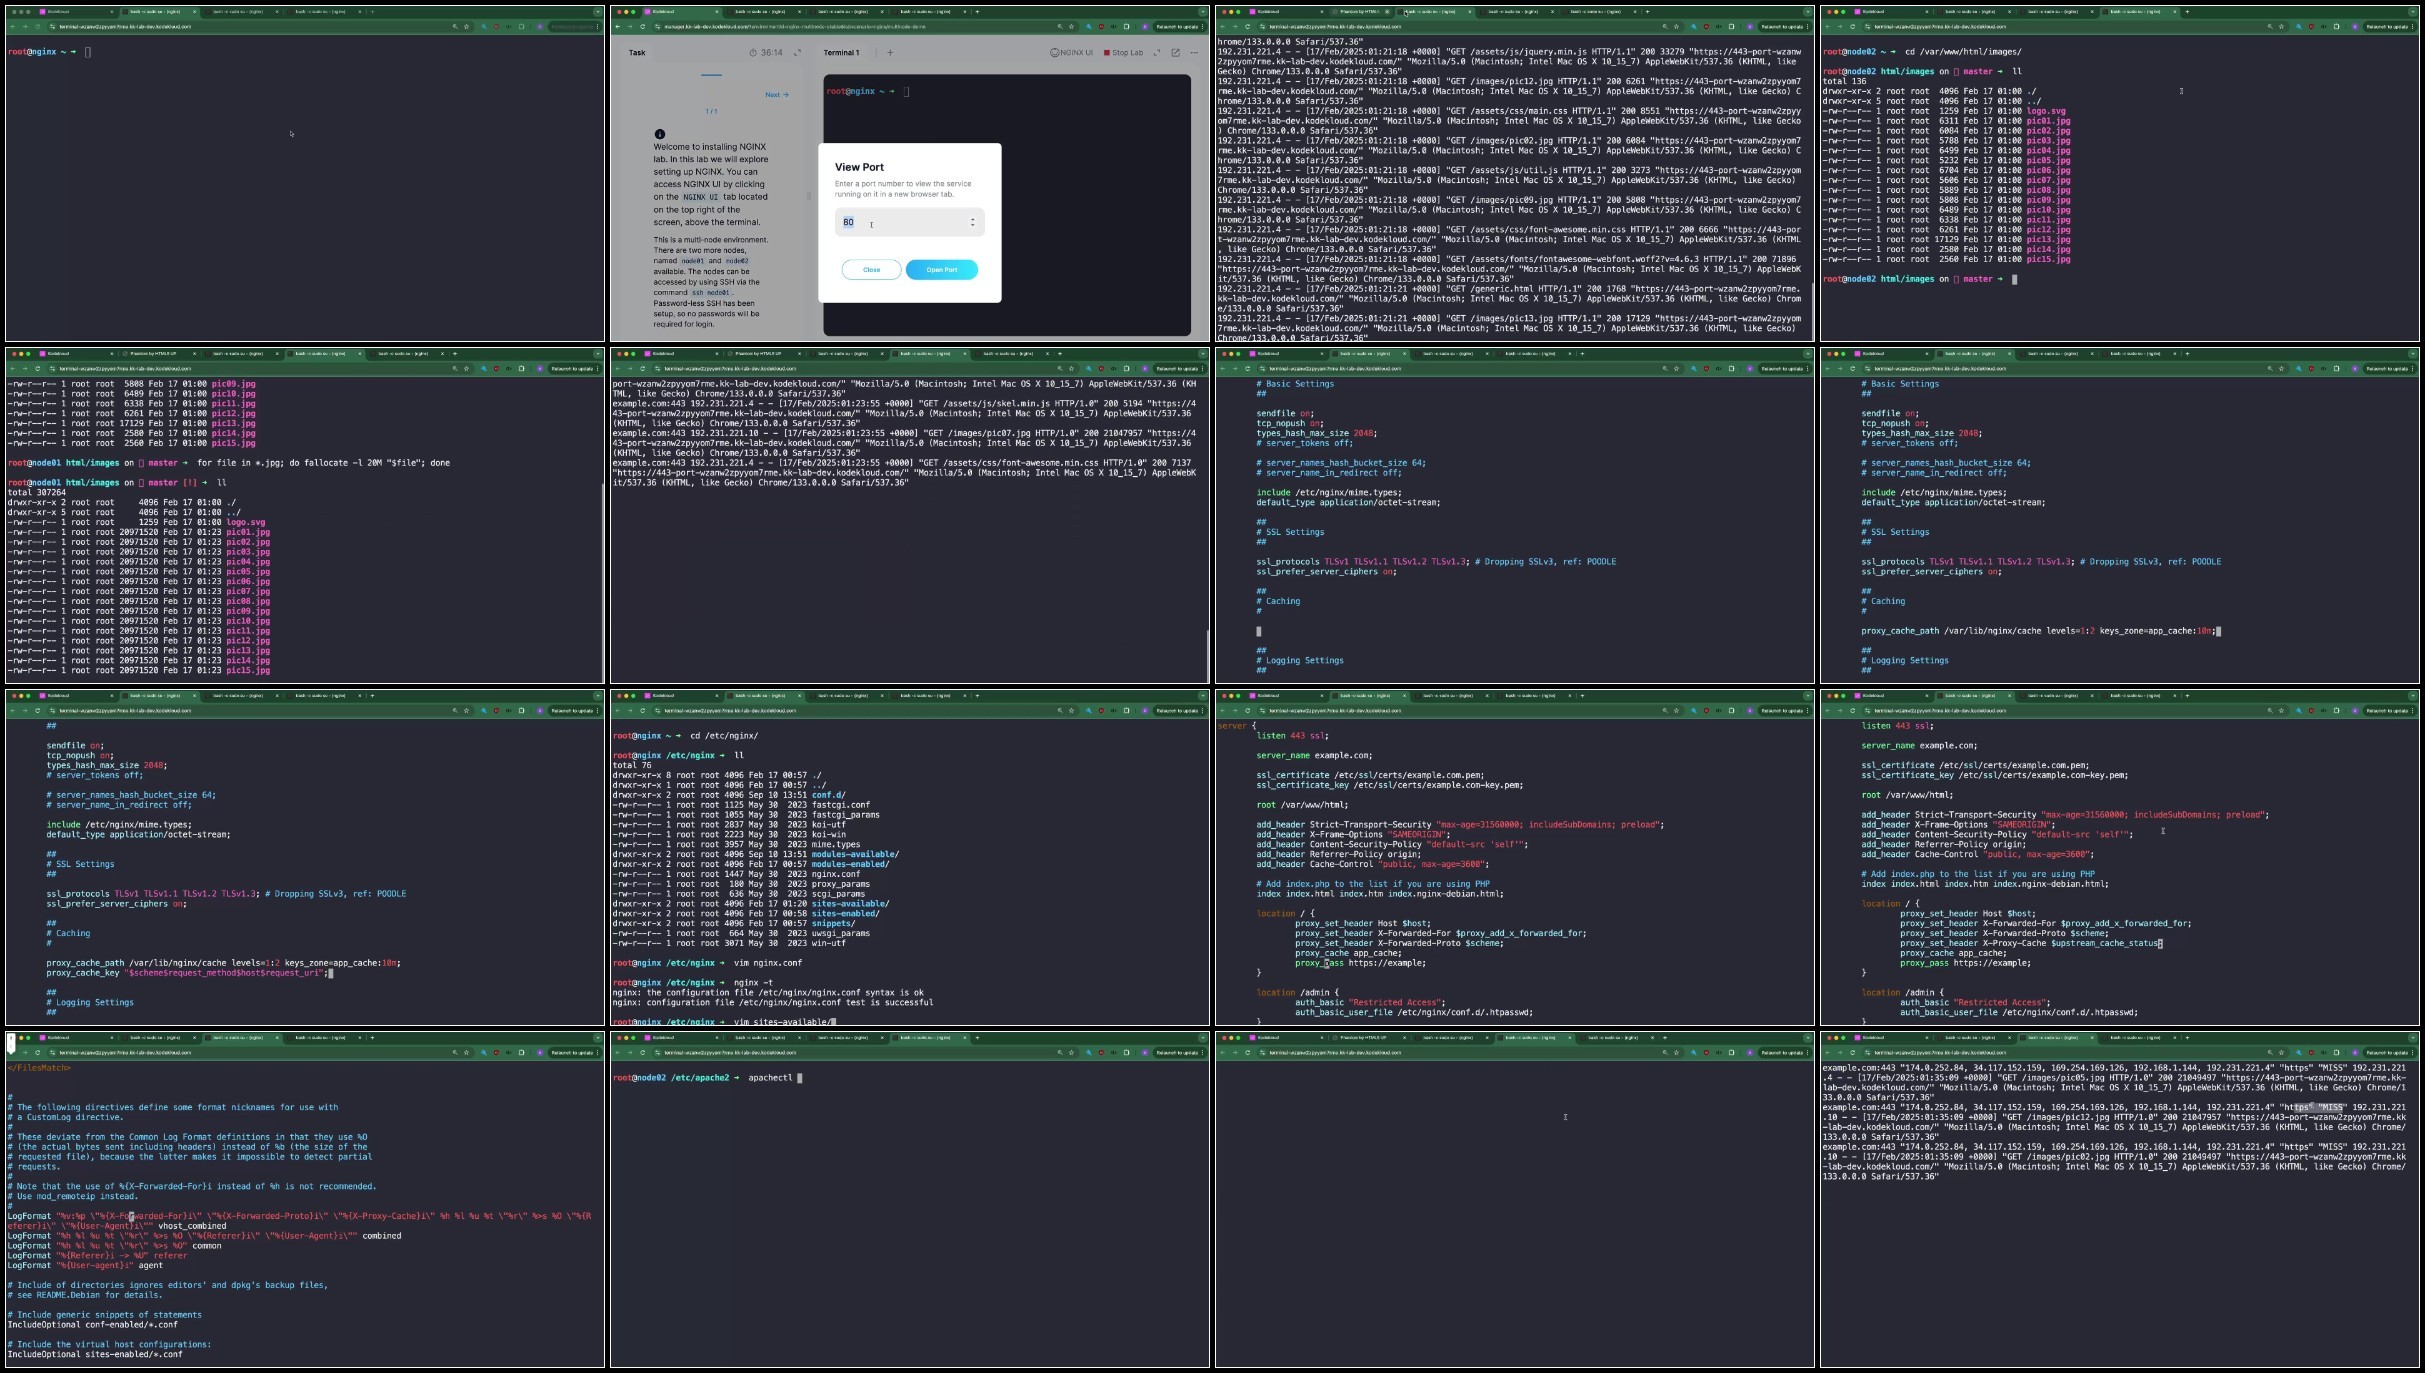Image resolution: width=2425 pixels, height=1373 pixels.
Task: Click the nginx -t command line
Action: point(754,983)
